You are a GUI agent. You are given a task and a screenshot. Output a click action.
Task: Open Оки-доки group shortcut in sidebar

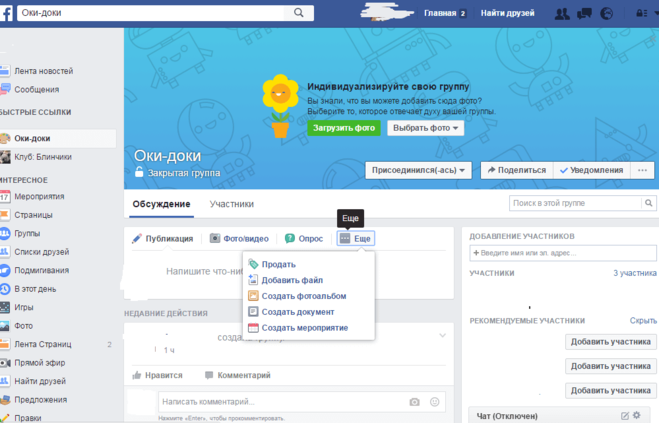tap(58, 138)
